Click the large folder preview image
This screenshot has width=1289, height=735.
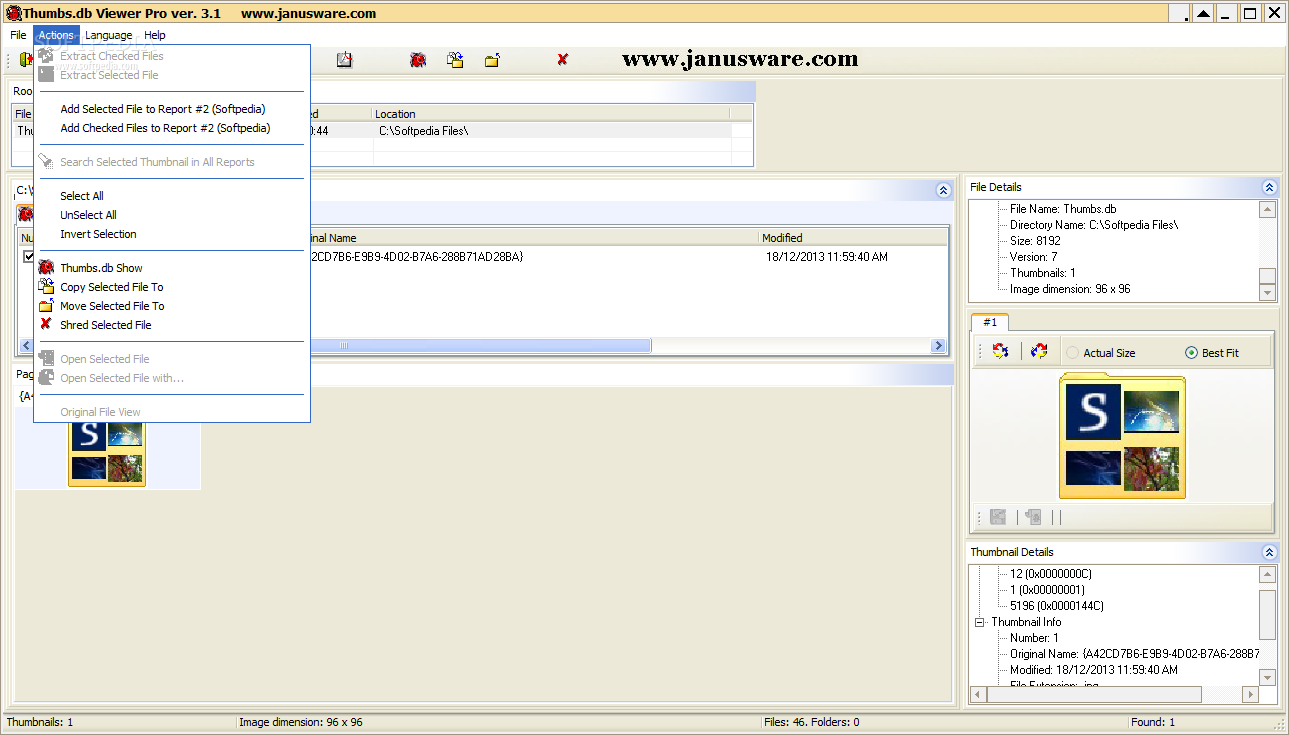tap(1122, 436)
